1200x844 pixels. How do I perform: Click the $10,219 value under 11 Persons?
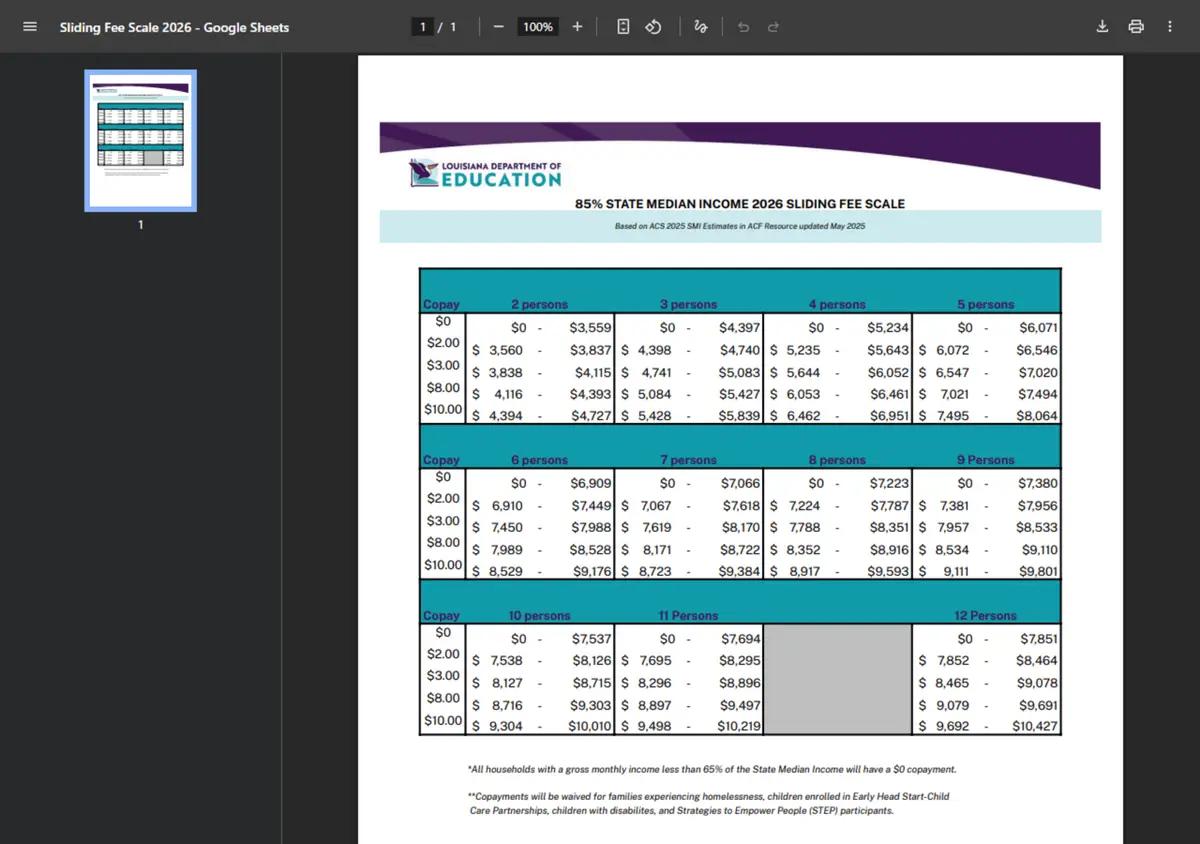[x=739, y=727]
